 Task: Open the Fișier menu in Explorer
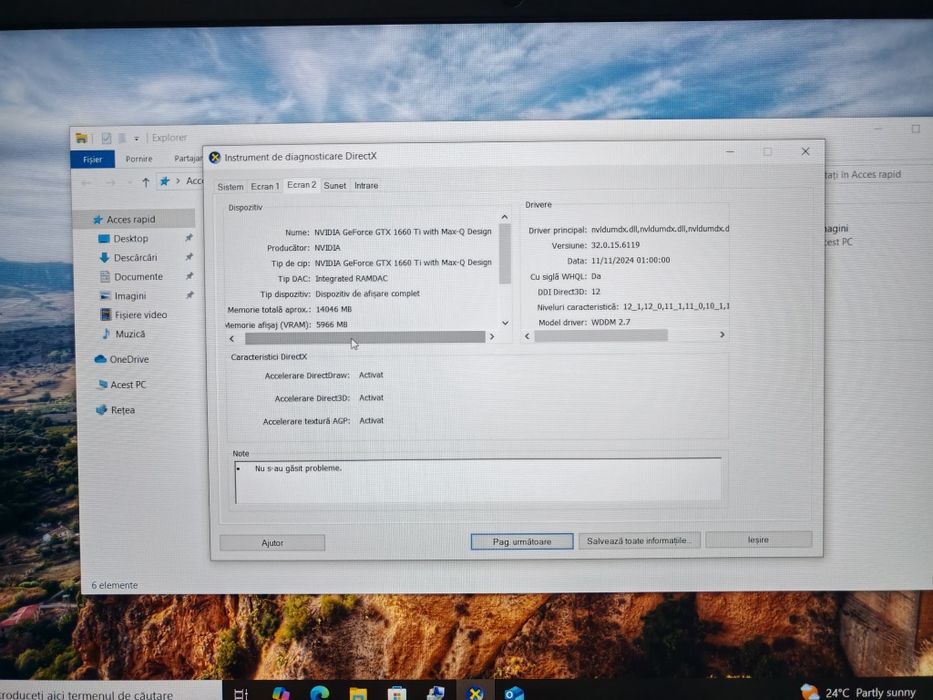[x=92, y=160]
